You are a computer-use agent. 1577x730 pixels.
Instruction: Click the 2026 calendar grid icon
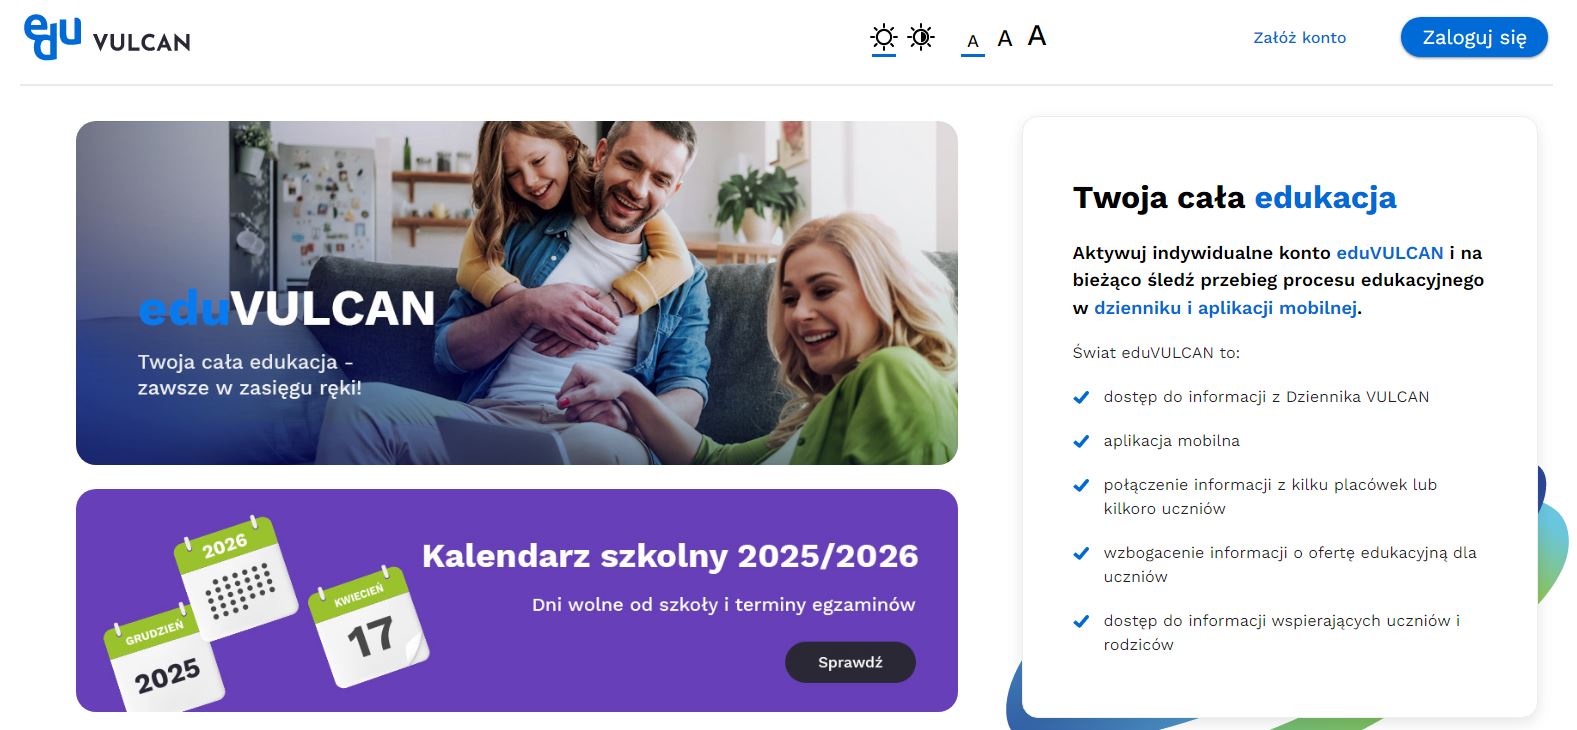[236, 578]
